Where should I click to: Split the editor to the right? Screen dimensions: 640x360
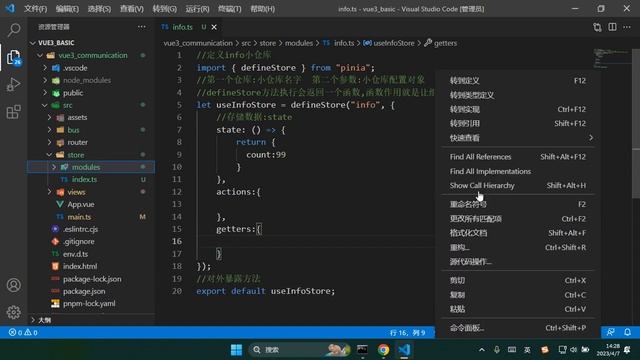click(612, 27)
